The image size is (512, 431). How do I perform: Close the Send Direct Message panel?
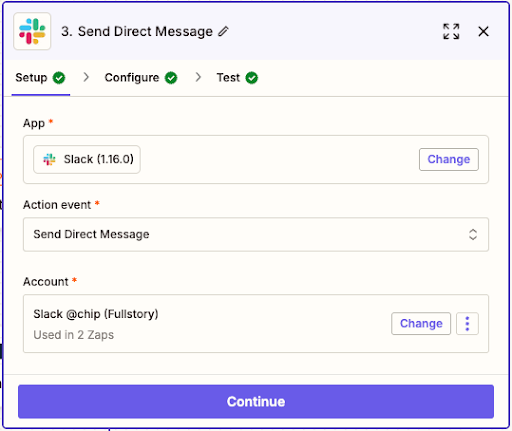point(483,31)
